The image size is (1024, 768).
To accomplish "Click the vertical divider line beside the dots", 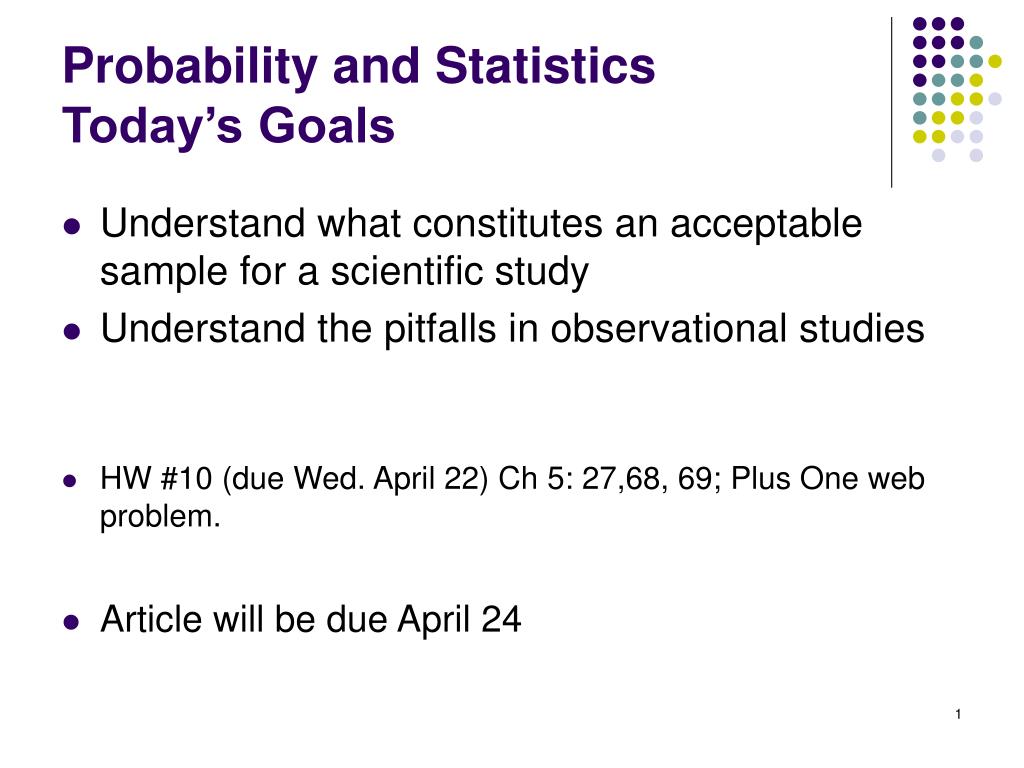I will point(891,103).
